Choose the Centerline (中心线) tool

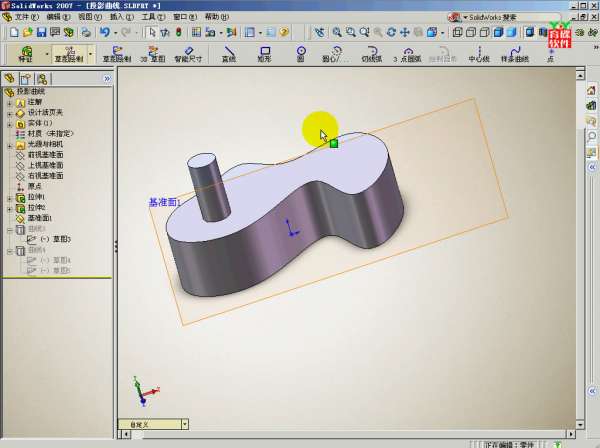[478, 53]
